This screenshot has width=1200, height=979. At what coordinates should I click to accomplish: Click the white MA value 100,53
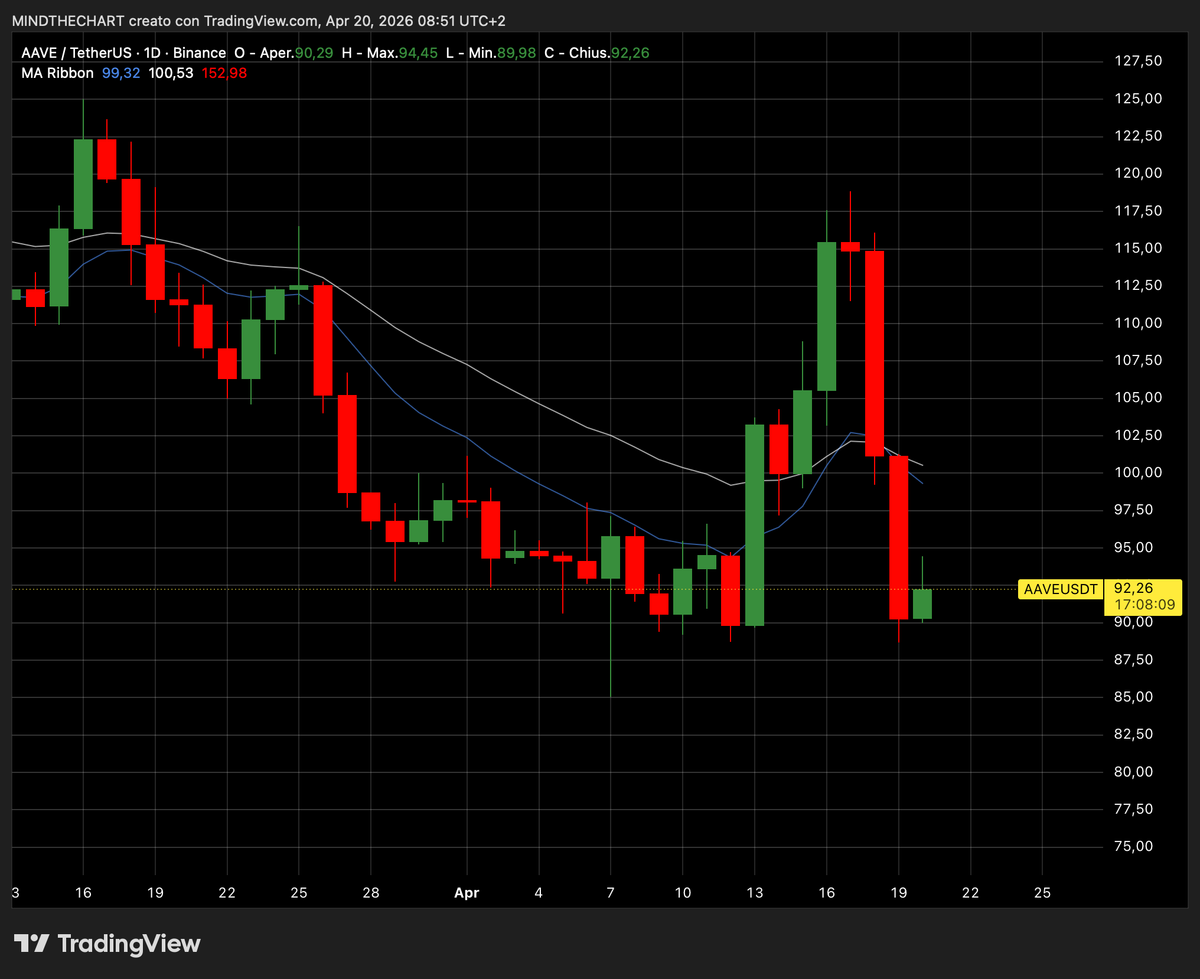(x=169, y=72)
